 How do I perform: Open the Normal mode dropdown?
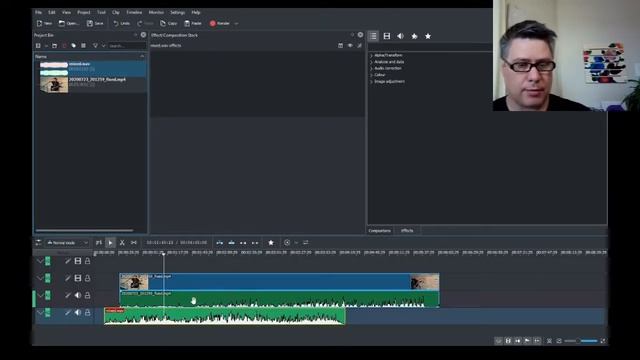pos(67,243)
